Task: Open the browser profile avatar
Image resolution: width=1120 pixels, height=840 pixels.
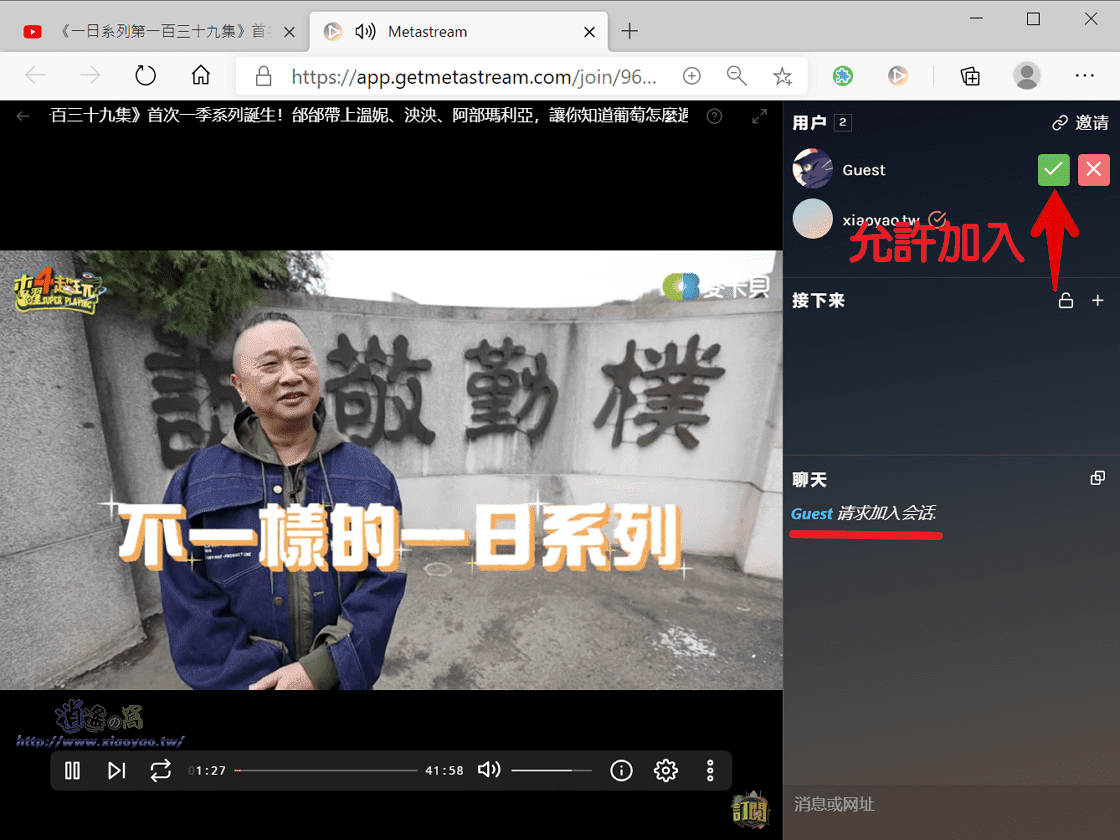Action: (1026, 76)
